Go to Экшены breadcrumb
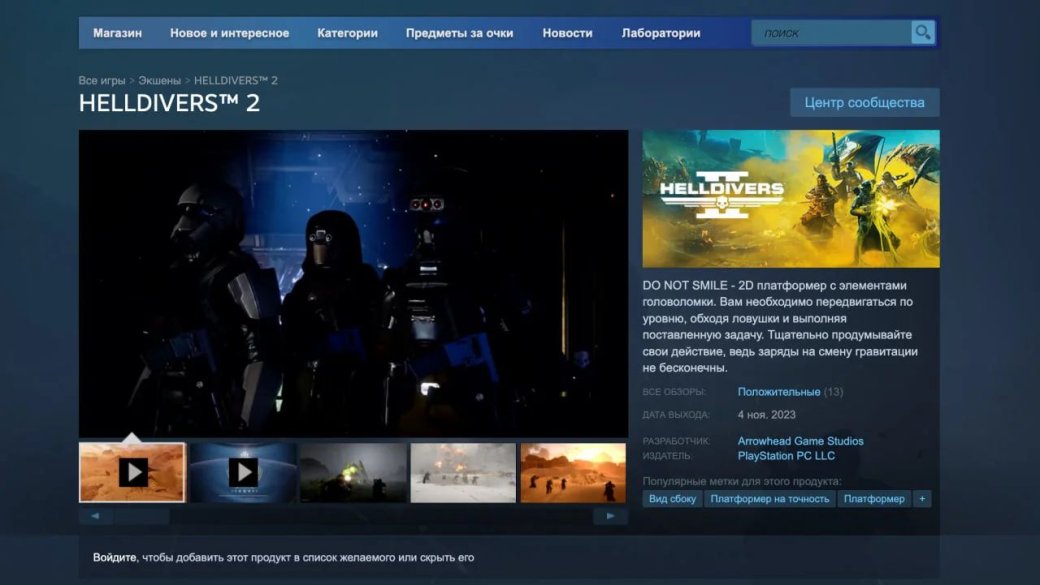The width and height of the screenshot is (1040, 585). coord(159,80)
